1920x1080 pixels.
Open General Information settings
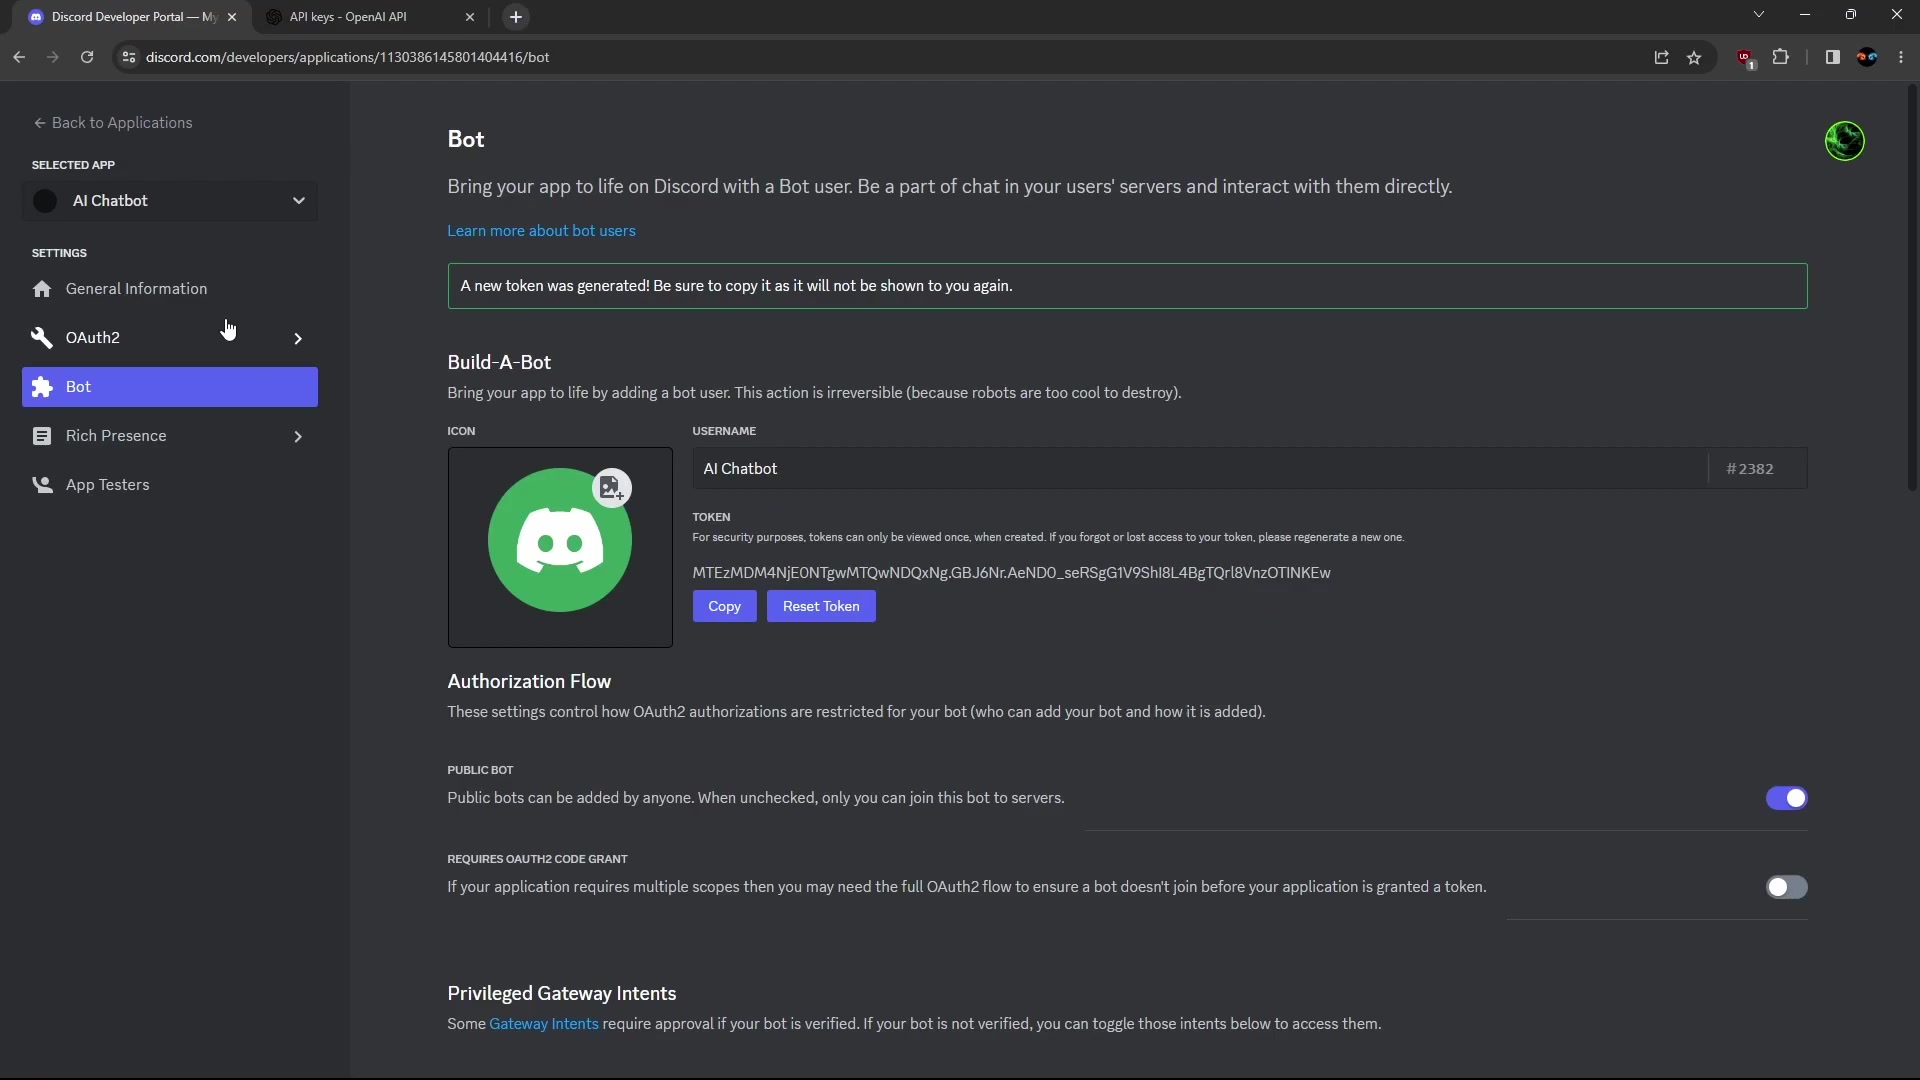[170, 289]
